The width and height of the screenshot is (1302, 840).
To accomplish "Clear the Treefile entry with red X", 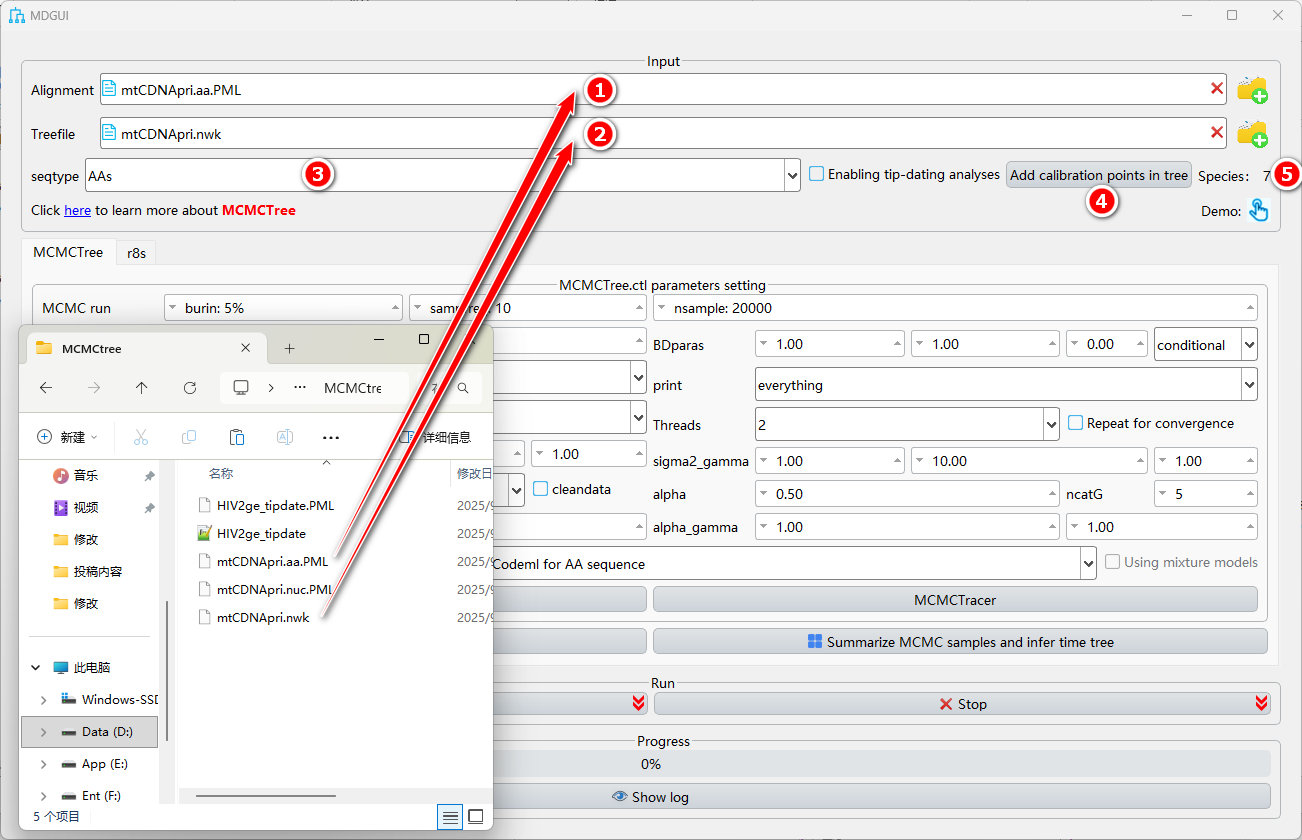I will (x=1217, y=132).
